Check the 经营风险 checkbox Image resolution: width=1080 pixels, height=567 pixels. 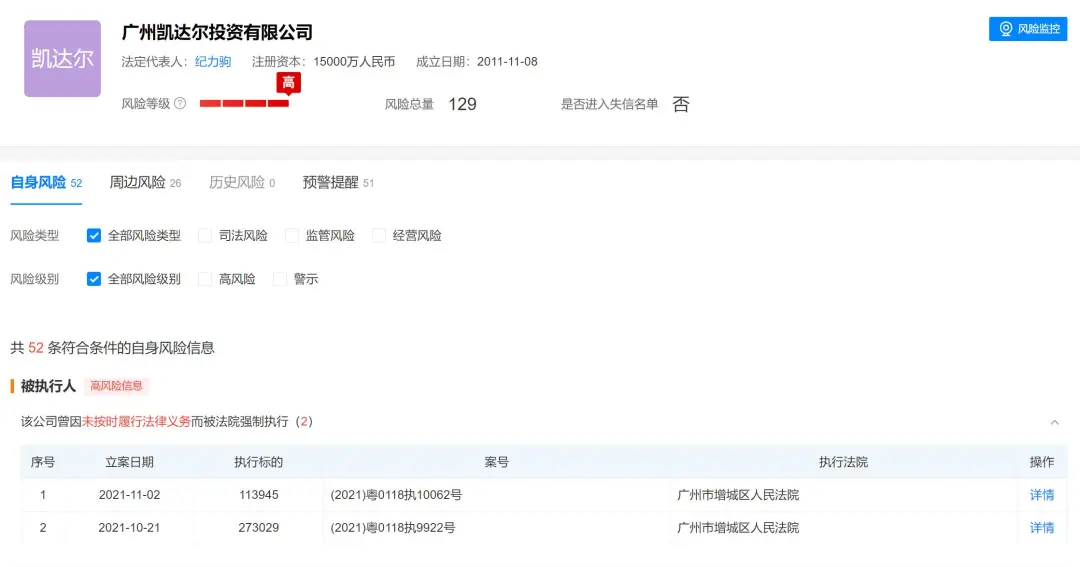pyautogui.click(x=378, y=236)
